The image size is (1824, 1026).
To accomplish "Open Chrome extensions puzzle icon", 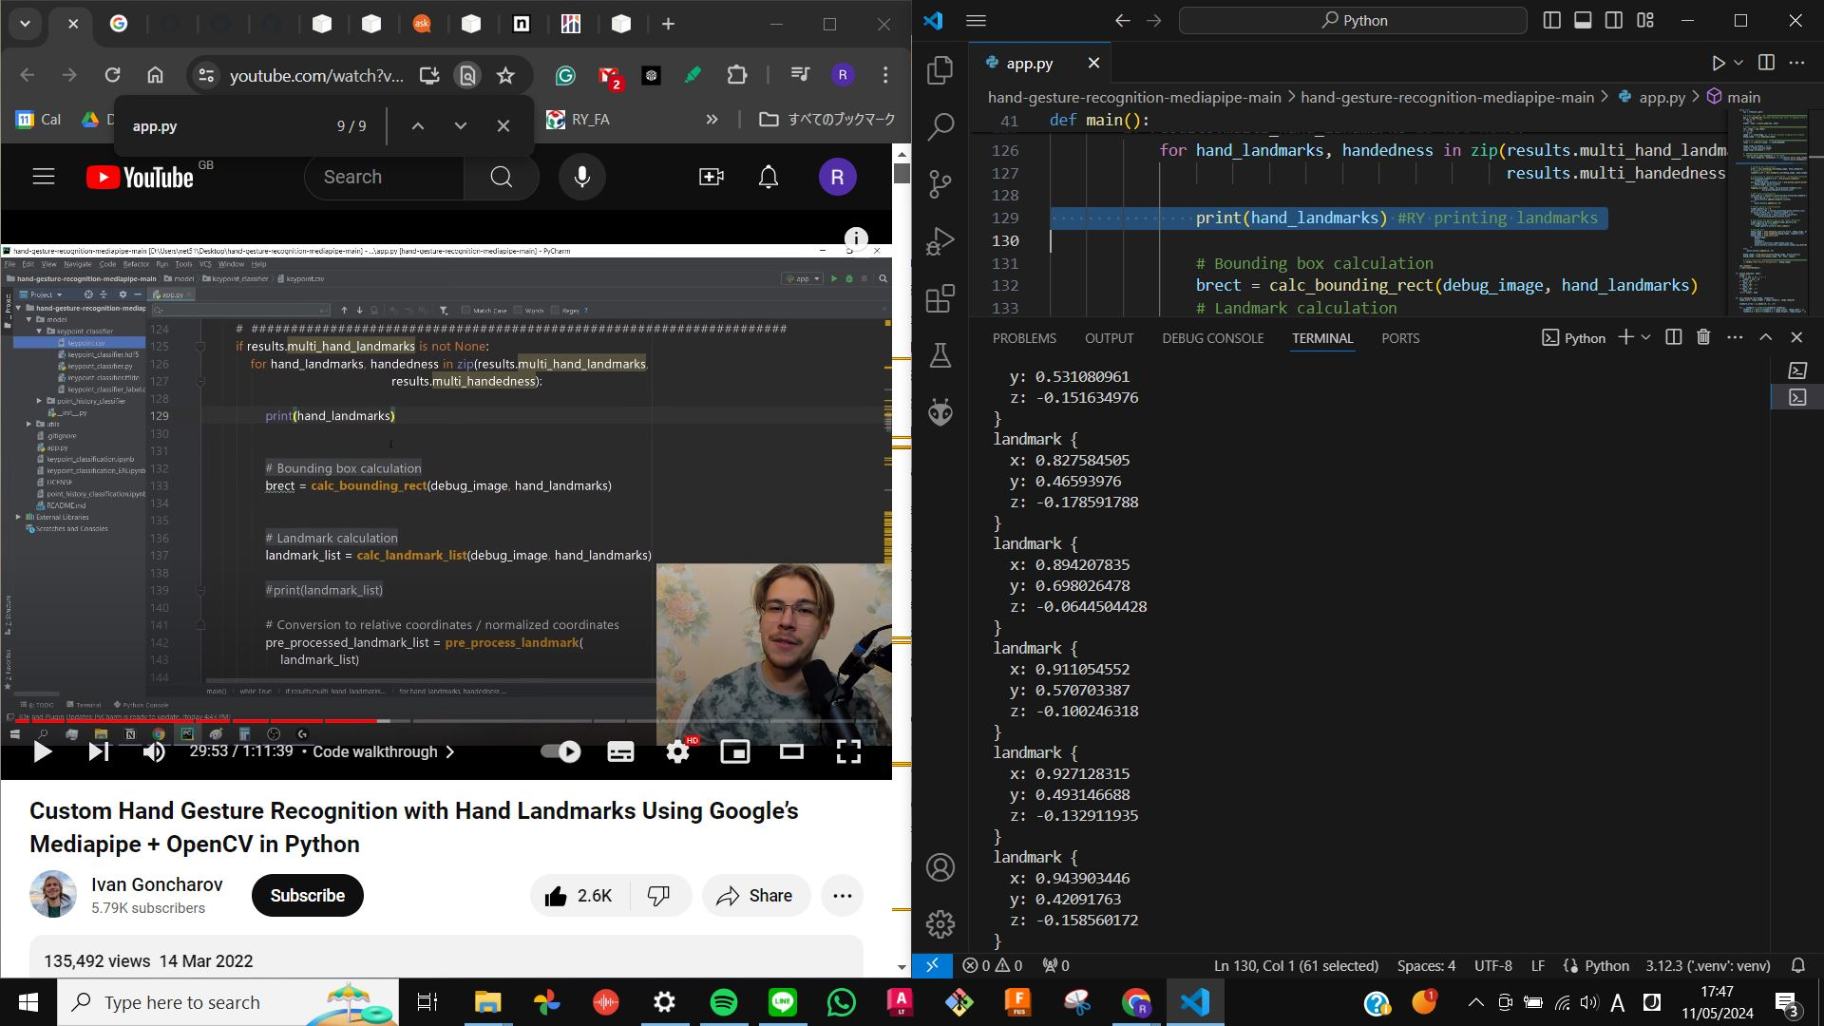I will point(737,75).
